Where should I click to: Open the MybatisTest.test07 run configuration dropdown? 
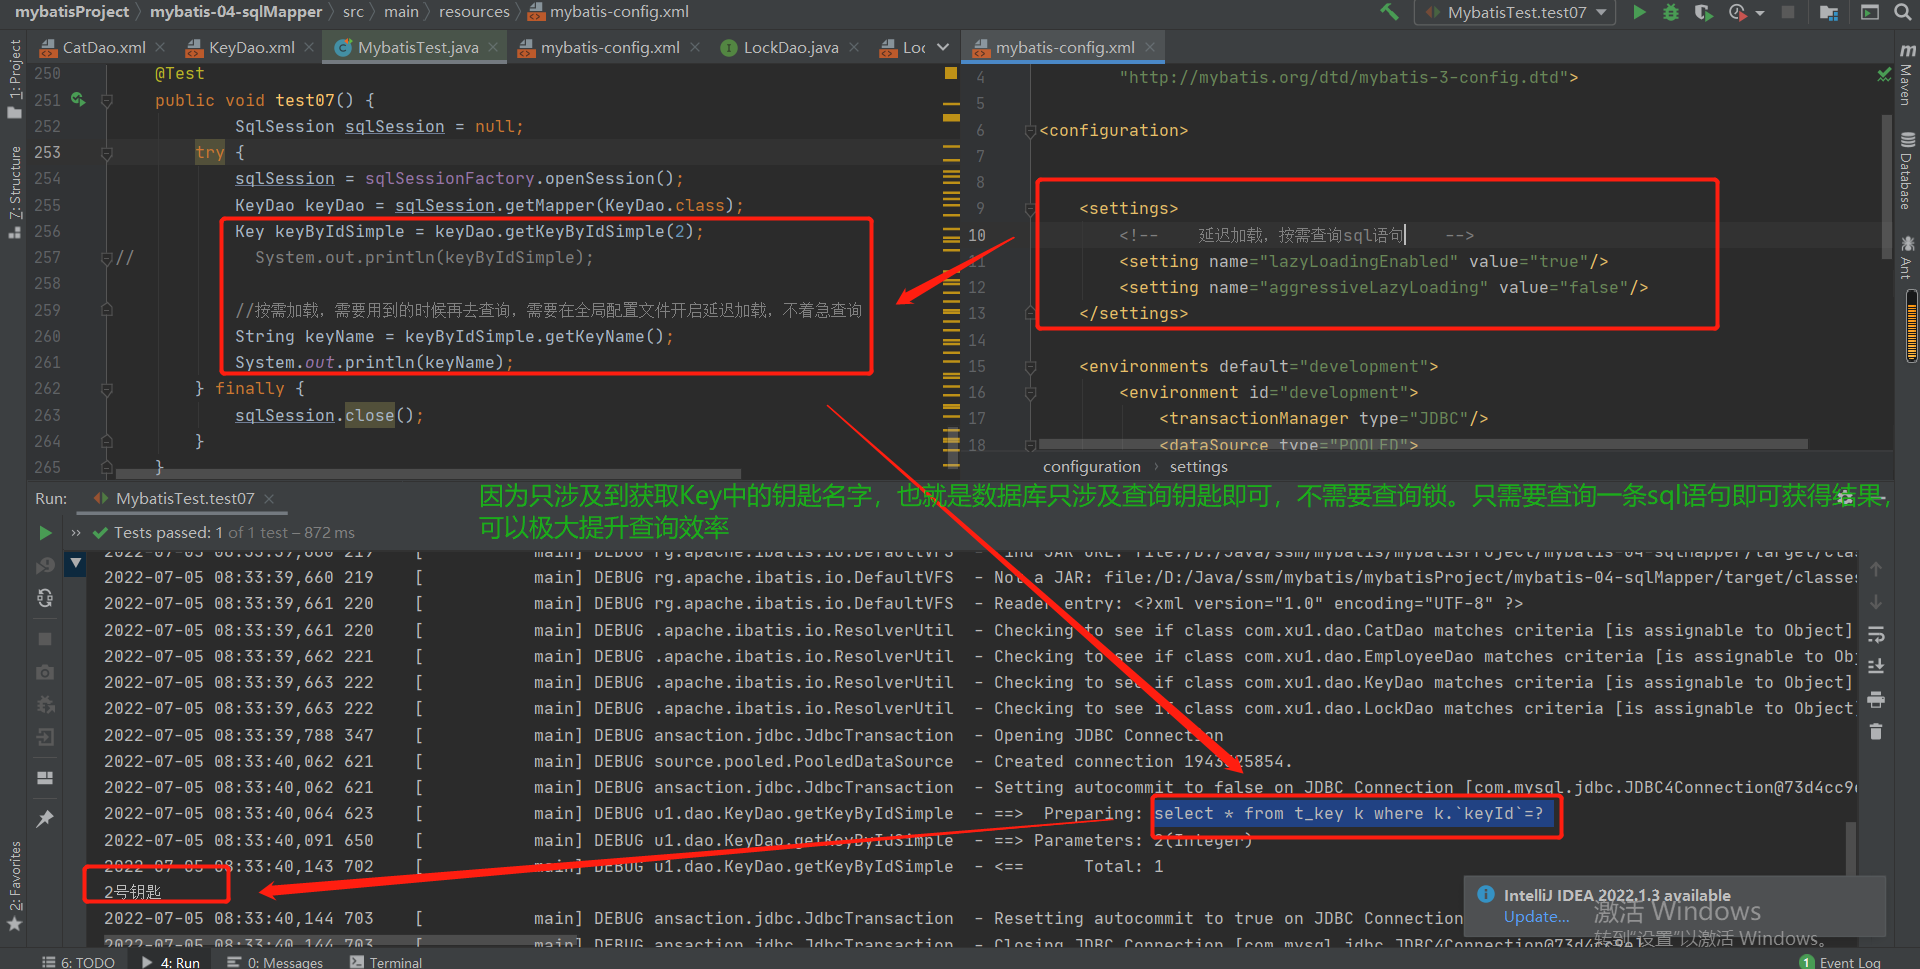(x=1516, y=12)
